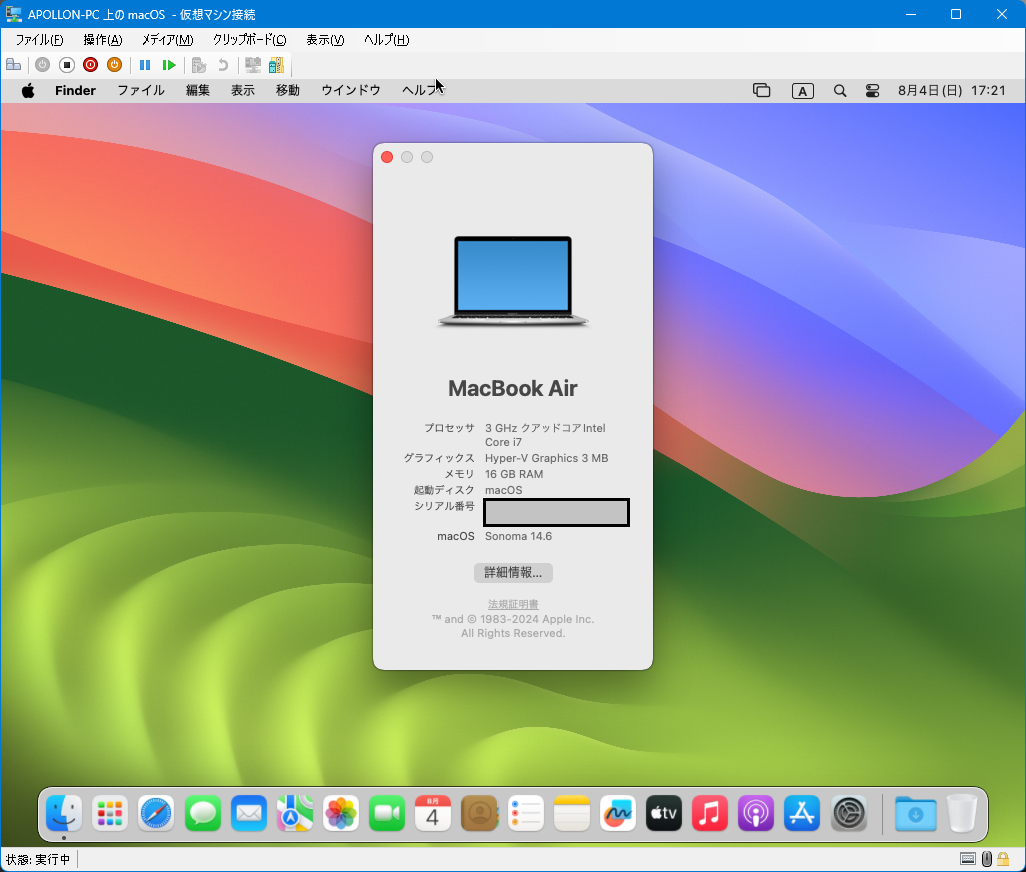Click the input source A icon
1026x872 pixels.
point(802,91)
